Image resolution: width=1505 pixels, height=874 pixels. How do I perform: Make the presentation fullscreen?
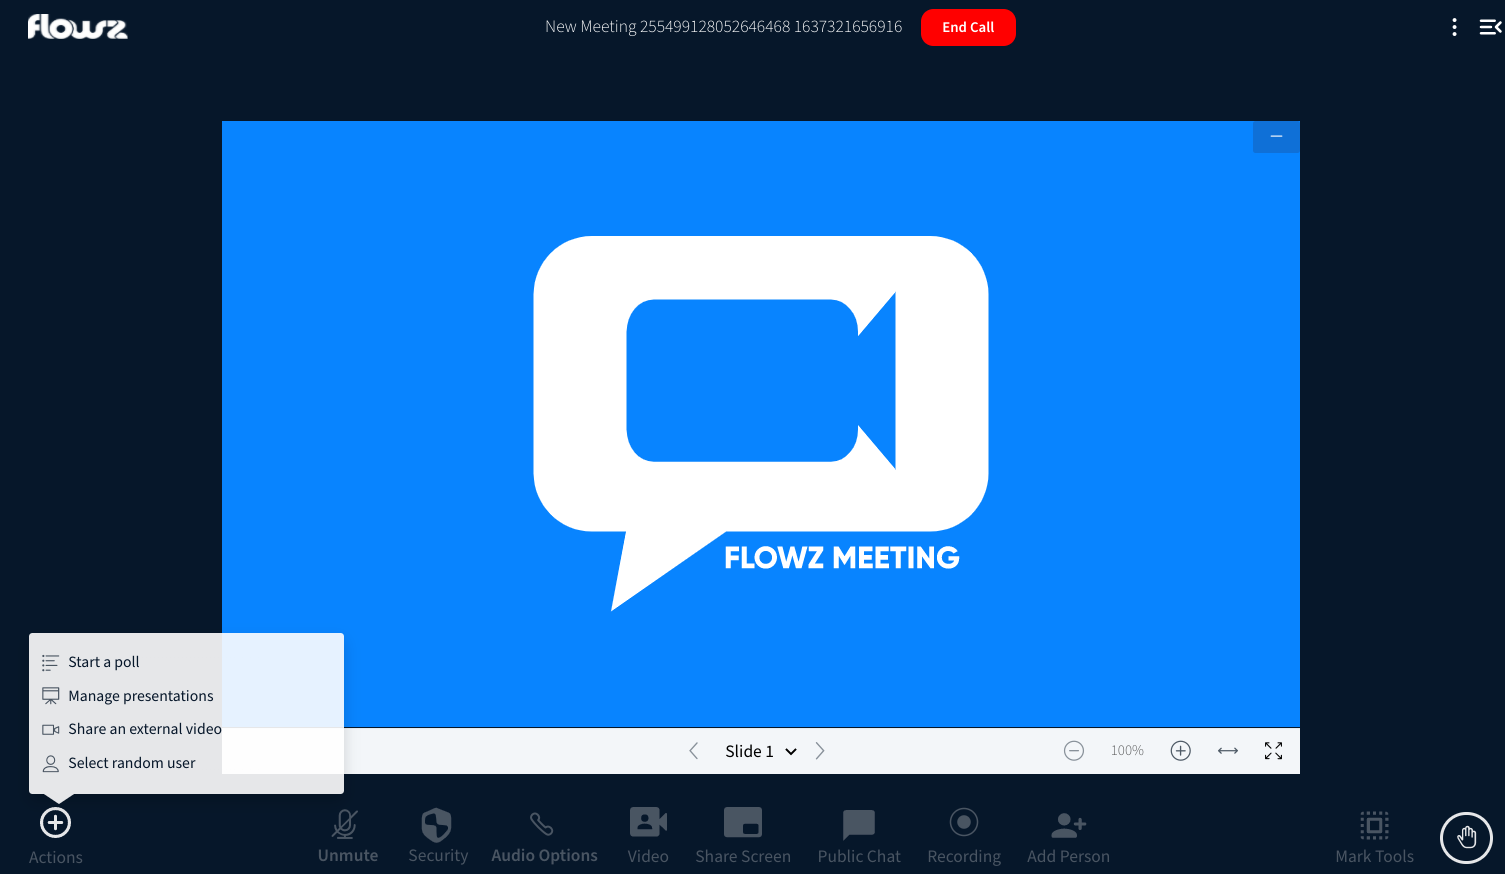tap(1273, 751)
